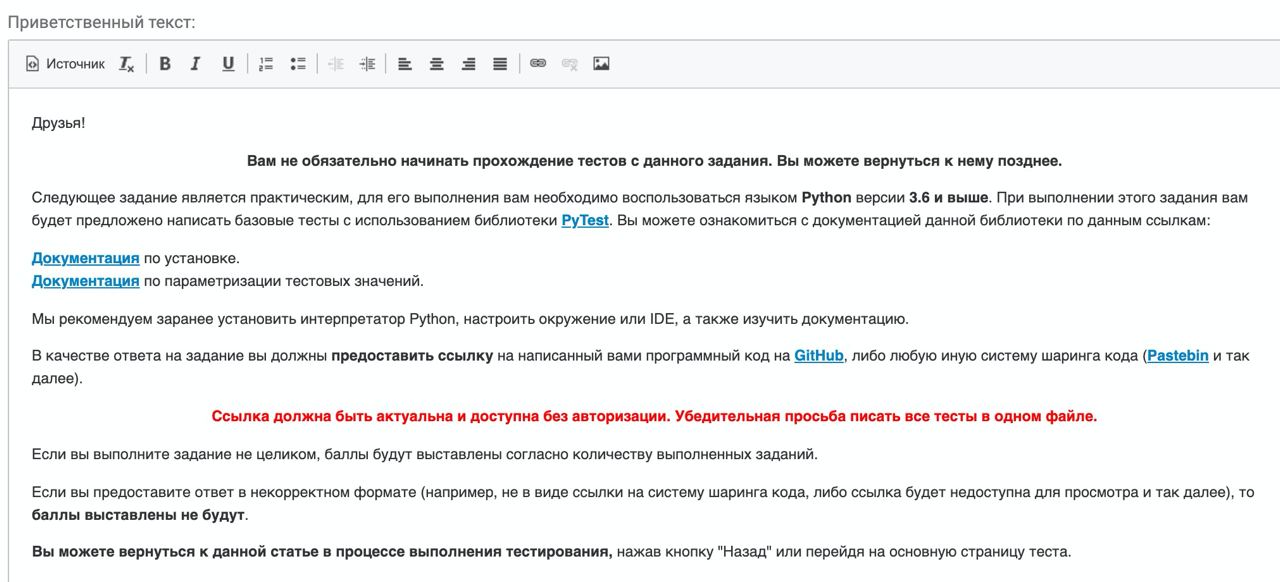Click the bold centered 'Вам не обязательно начинать' line
The image size is (1280, 582).
pyautogui.click(x=654, y=160)
